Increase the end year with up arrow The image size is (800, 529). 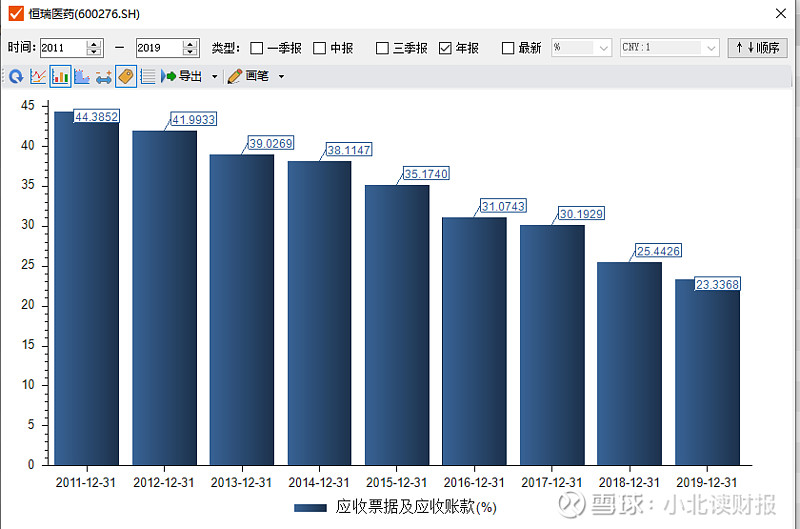click(190, 44)
